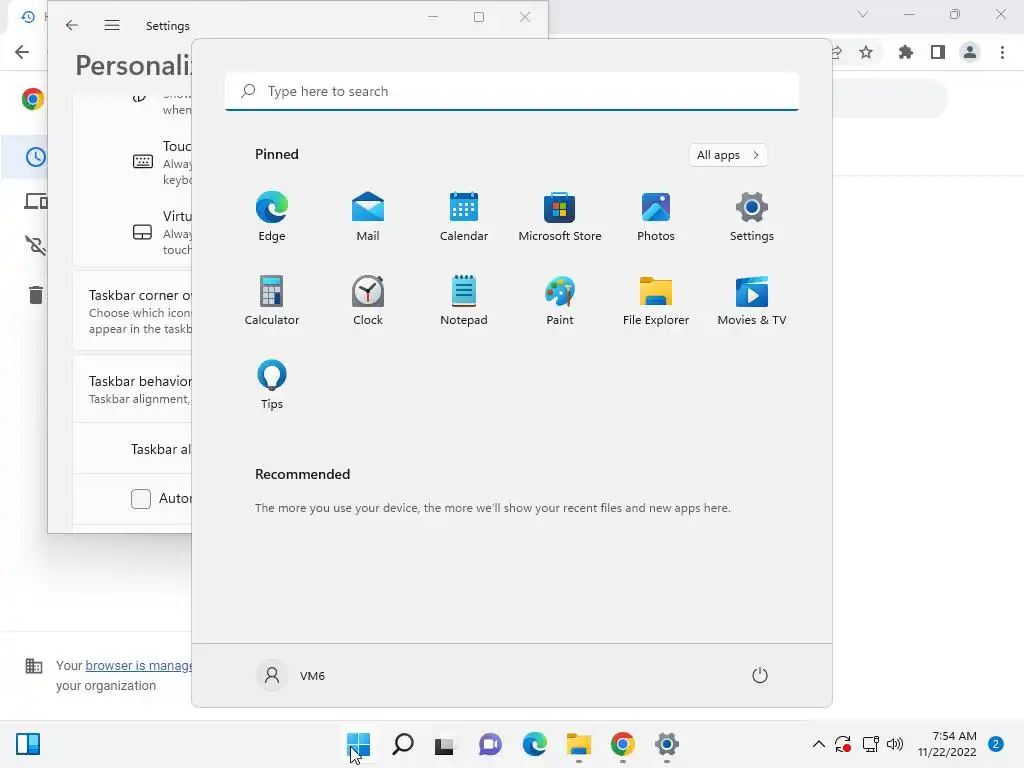Open browser is managed link in Chrome

[x=139, y=665]
